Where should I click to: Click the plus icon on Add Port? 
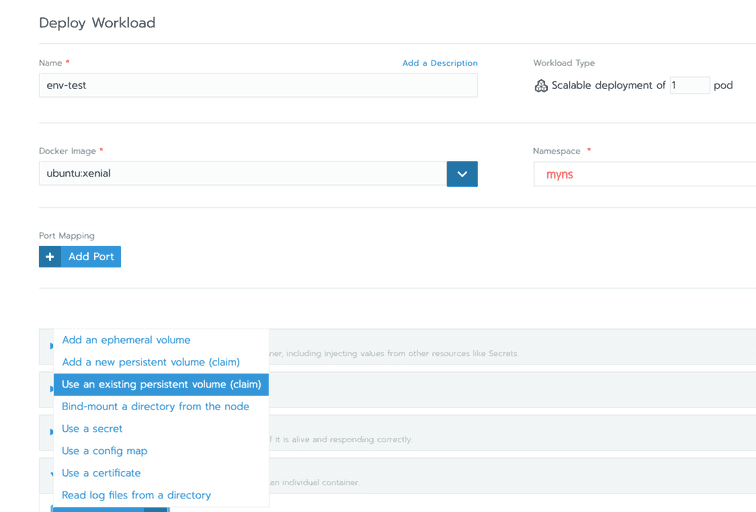(x=50, y=256)
